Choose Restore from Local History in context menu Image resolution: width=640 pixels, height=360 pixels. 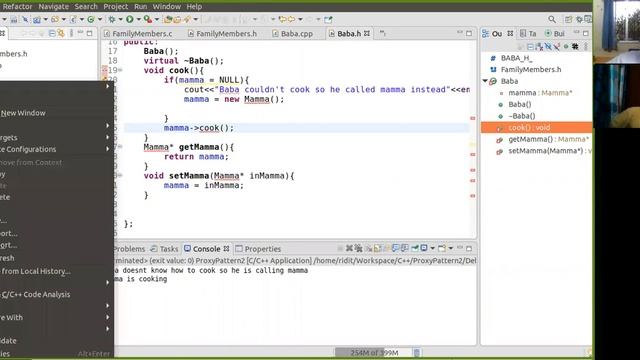(x=36, y=271)
